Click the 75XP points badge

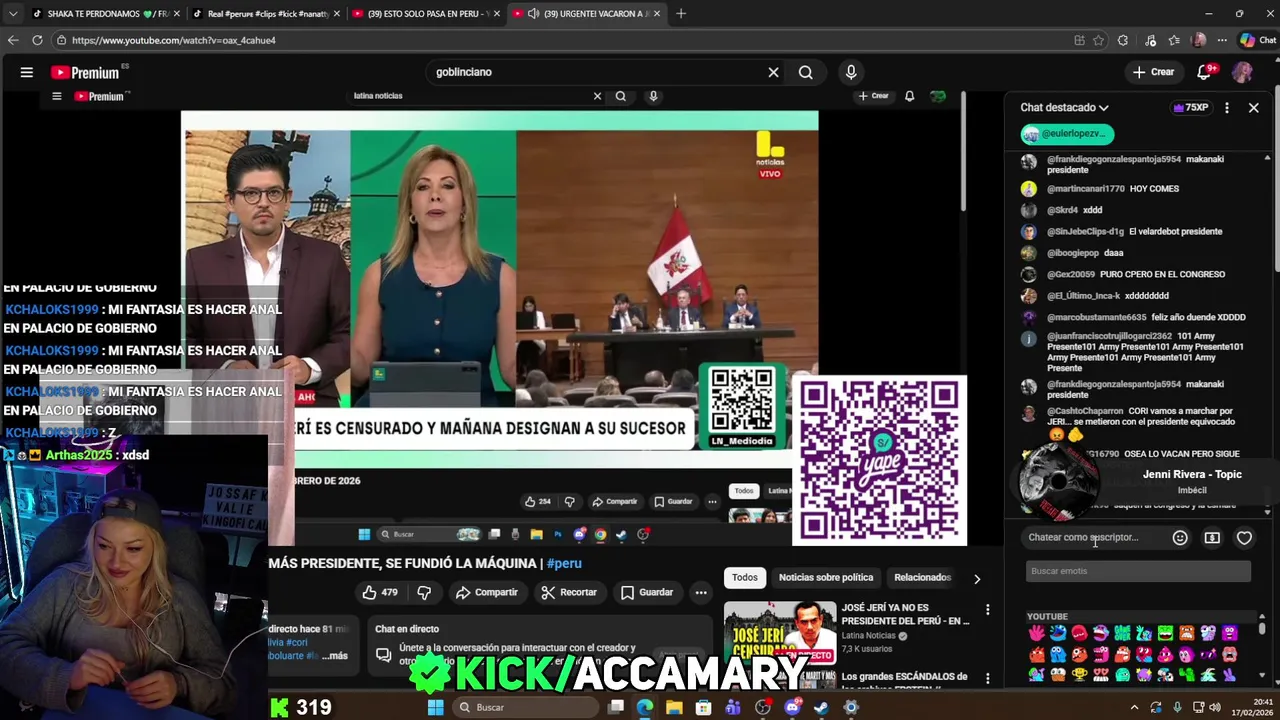tap(1191, 107)
